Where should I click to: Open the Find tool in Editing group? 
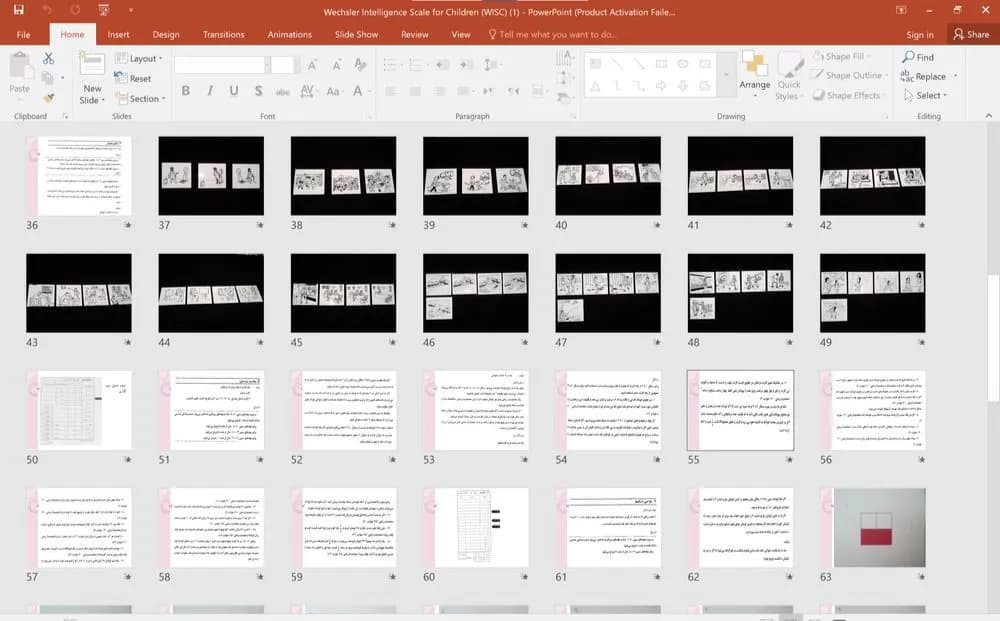click(x=918, y=57)
